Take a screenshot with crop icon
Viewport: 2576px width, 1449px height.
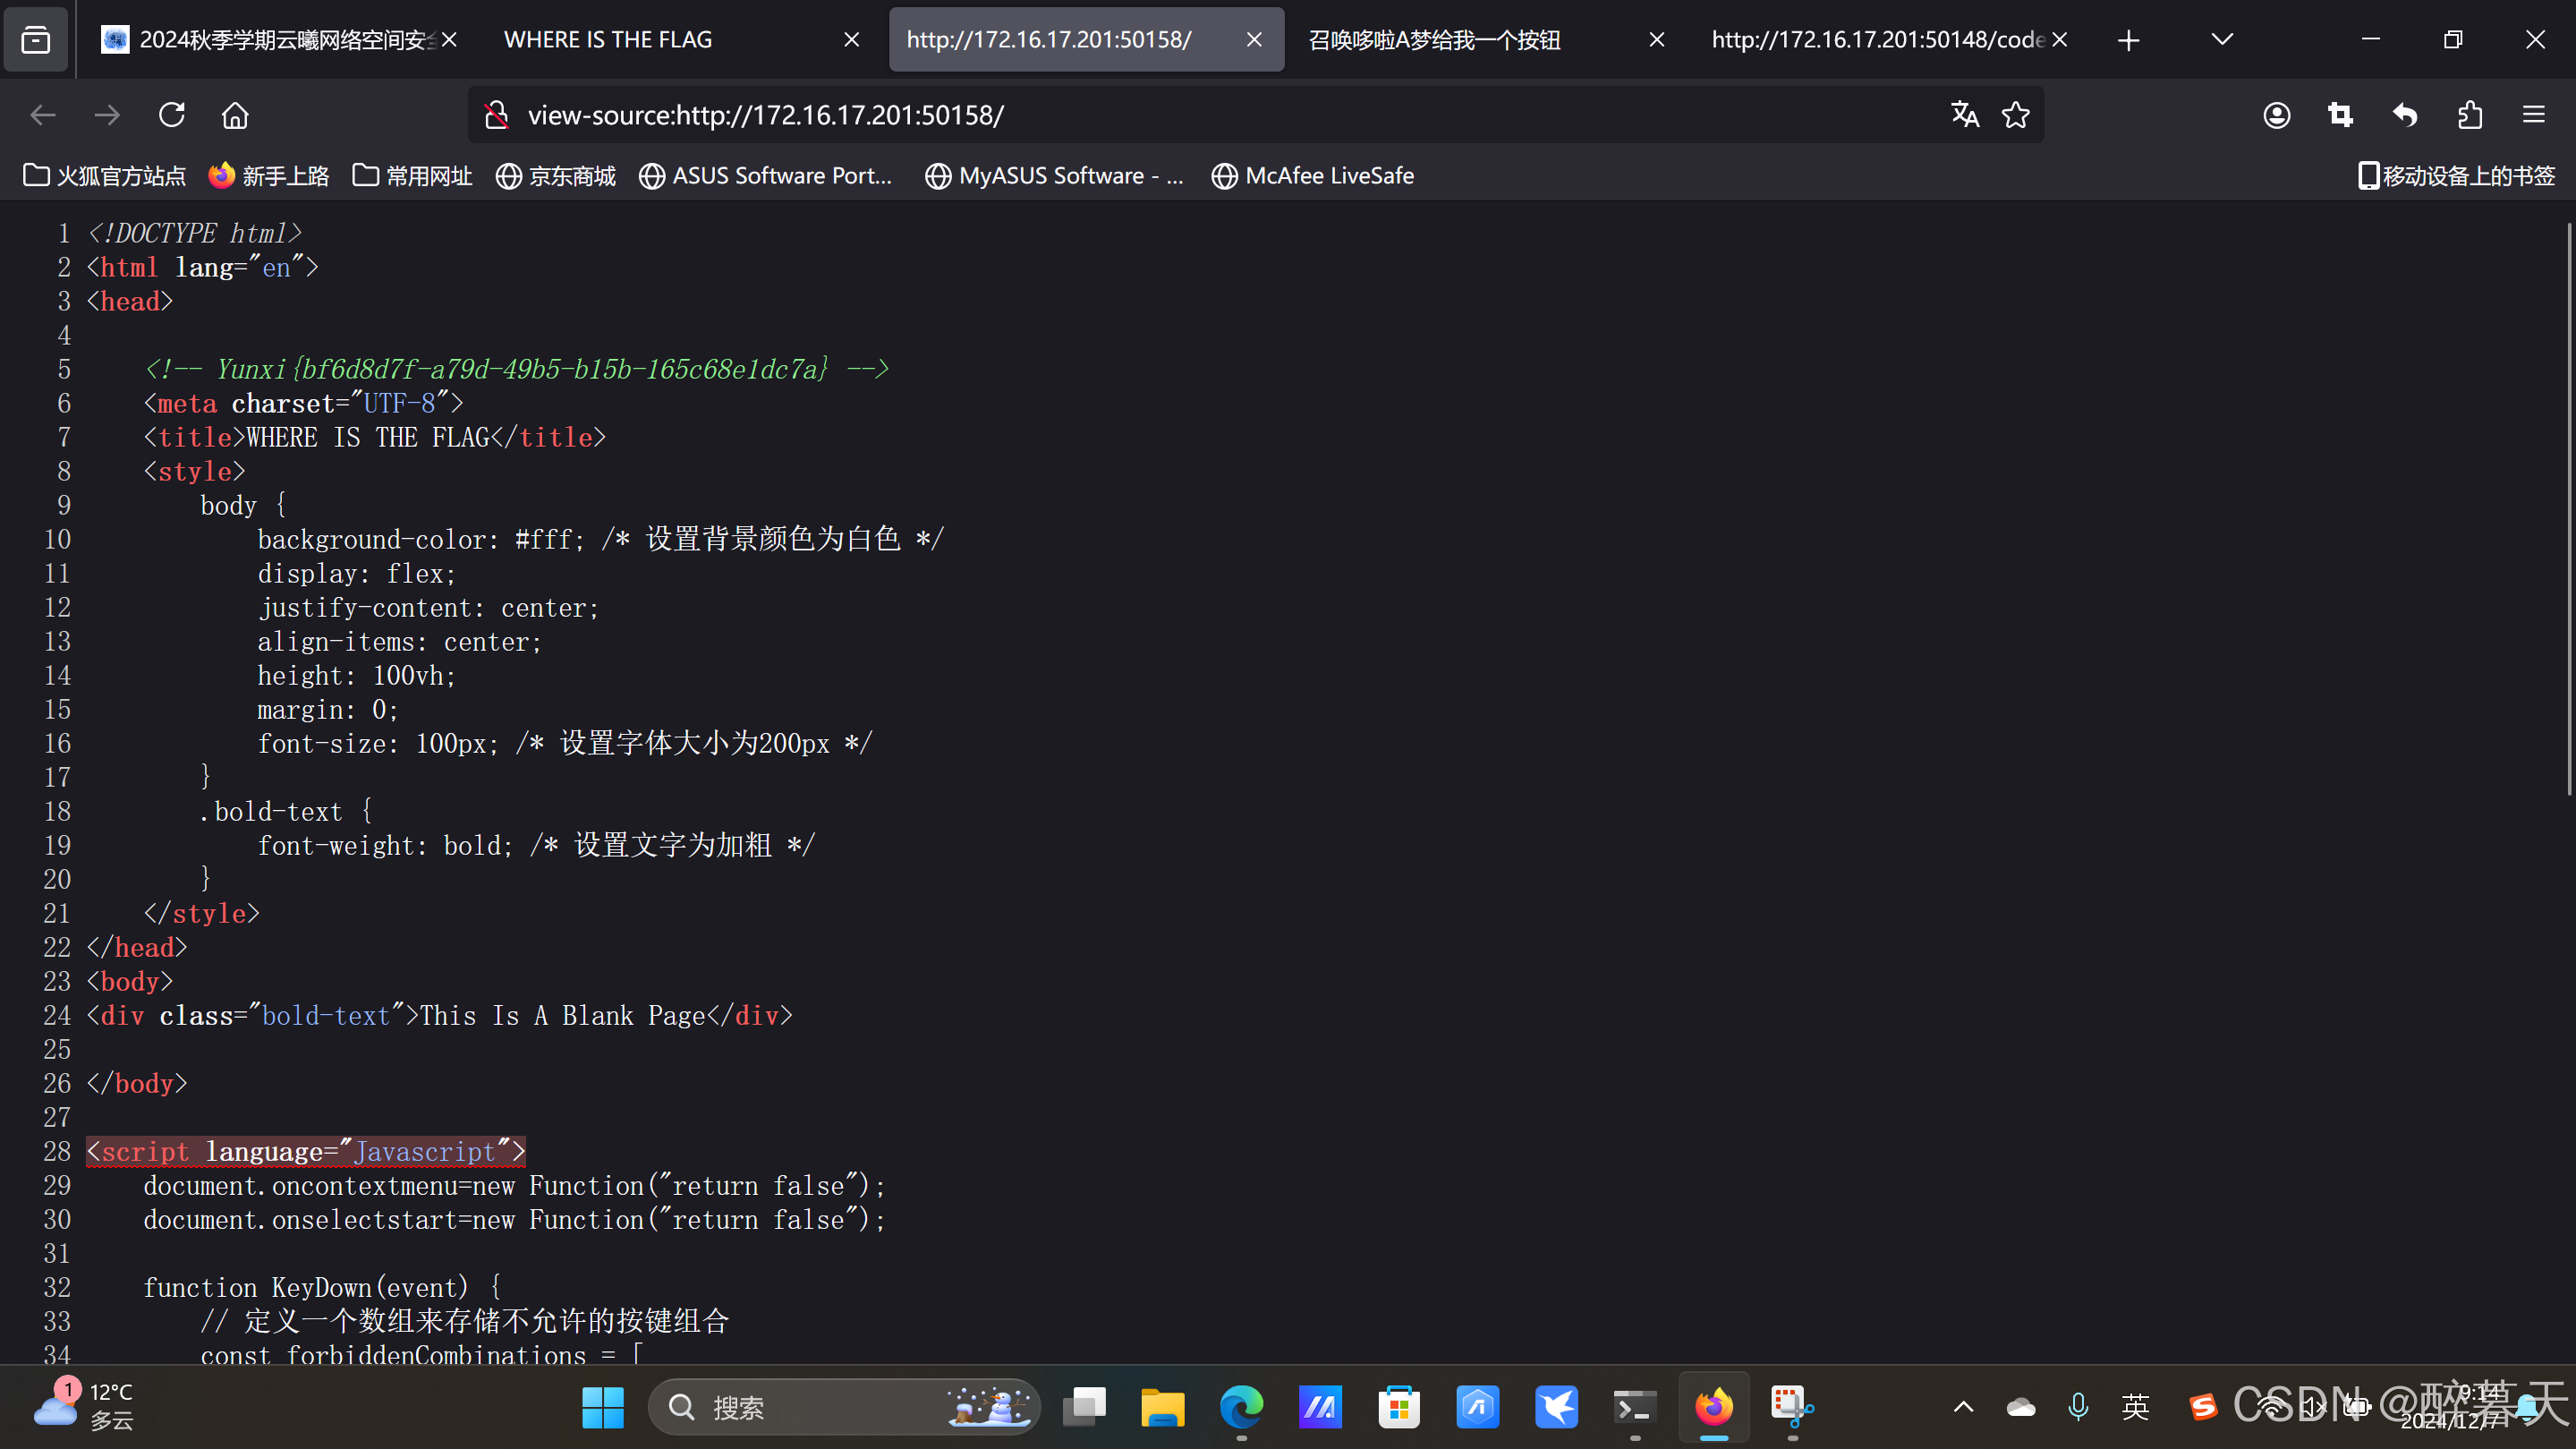pos(2340,115)
